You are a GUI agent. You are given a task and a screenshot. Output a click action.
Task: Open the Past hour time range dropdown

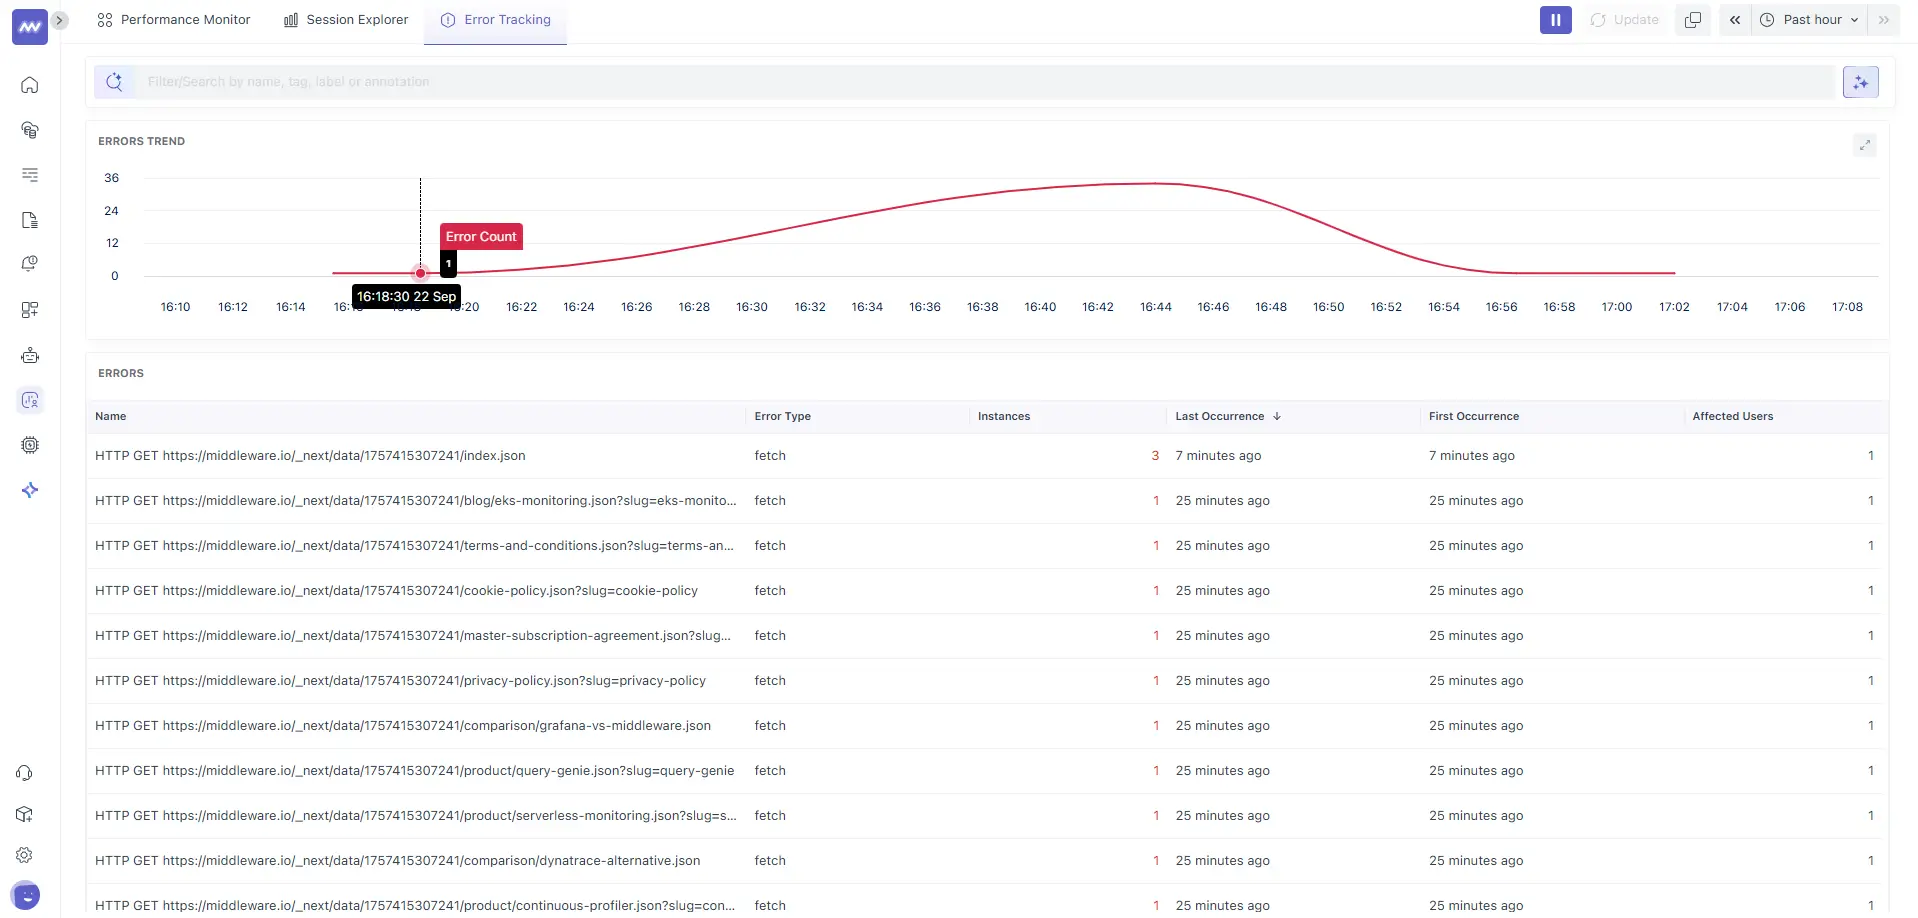click(1810, 19)
